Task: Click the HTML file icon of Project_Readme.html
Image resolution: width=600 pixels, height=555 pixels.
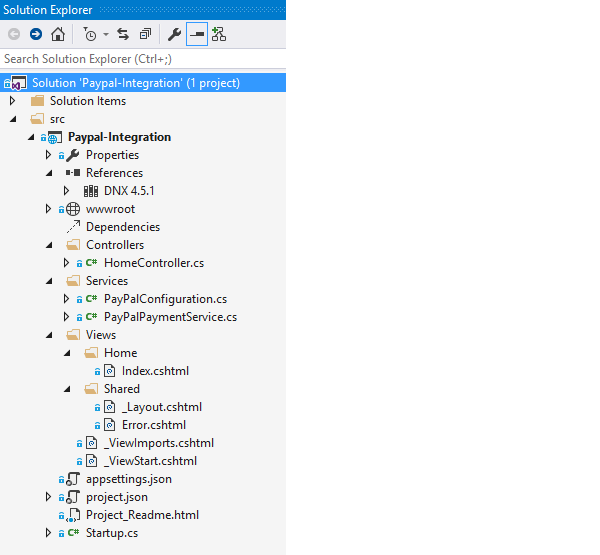Action: [73, 515]
